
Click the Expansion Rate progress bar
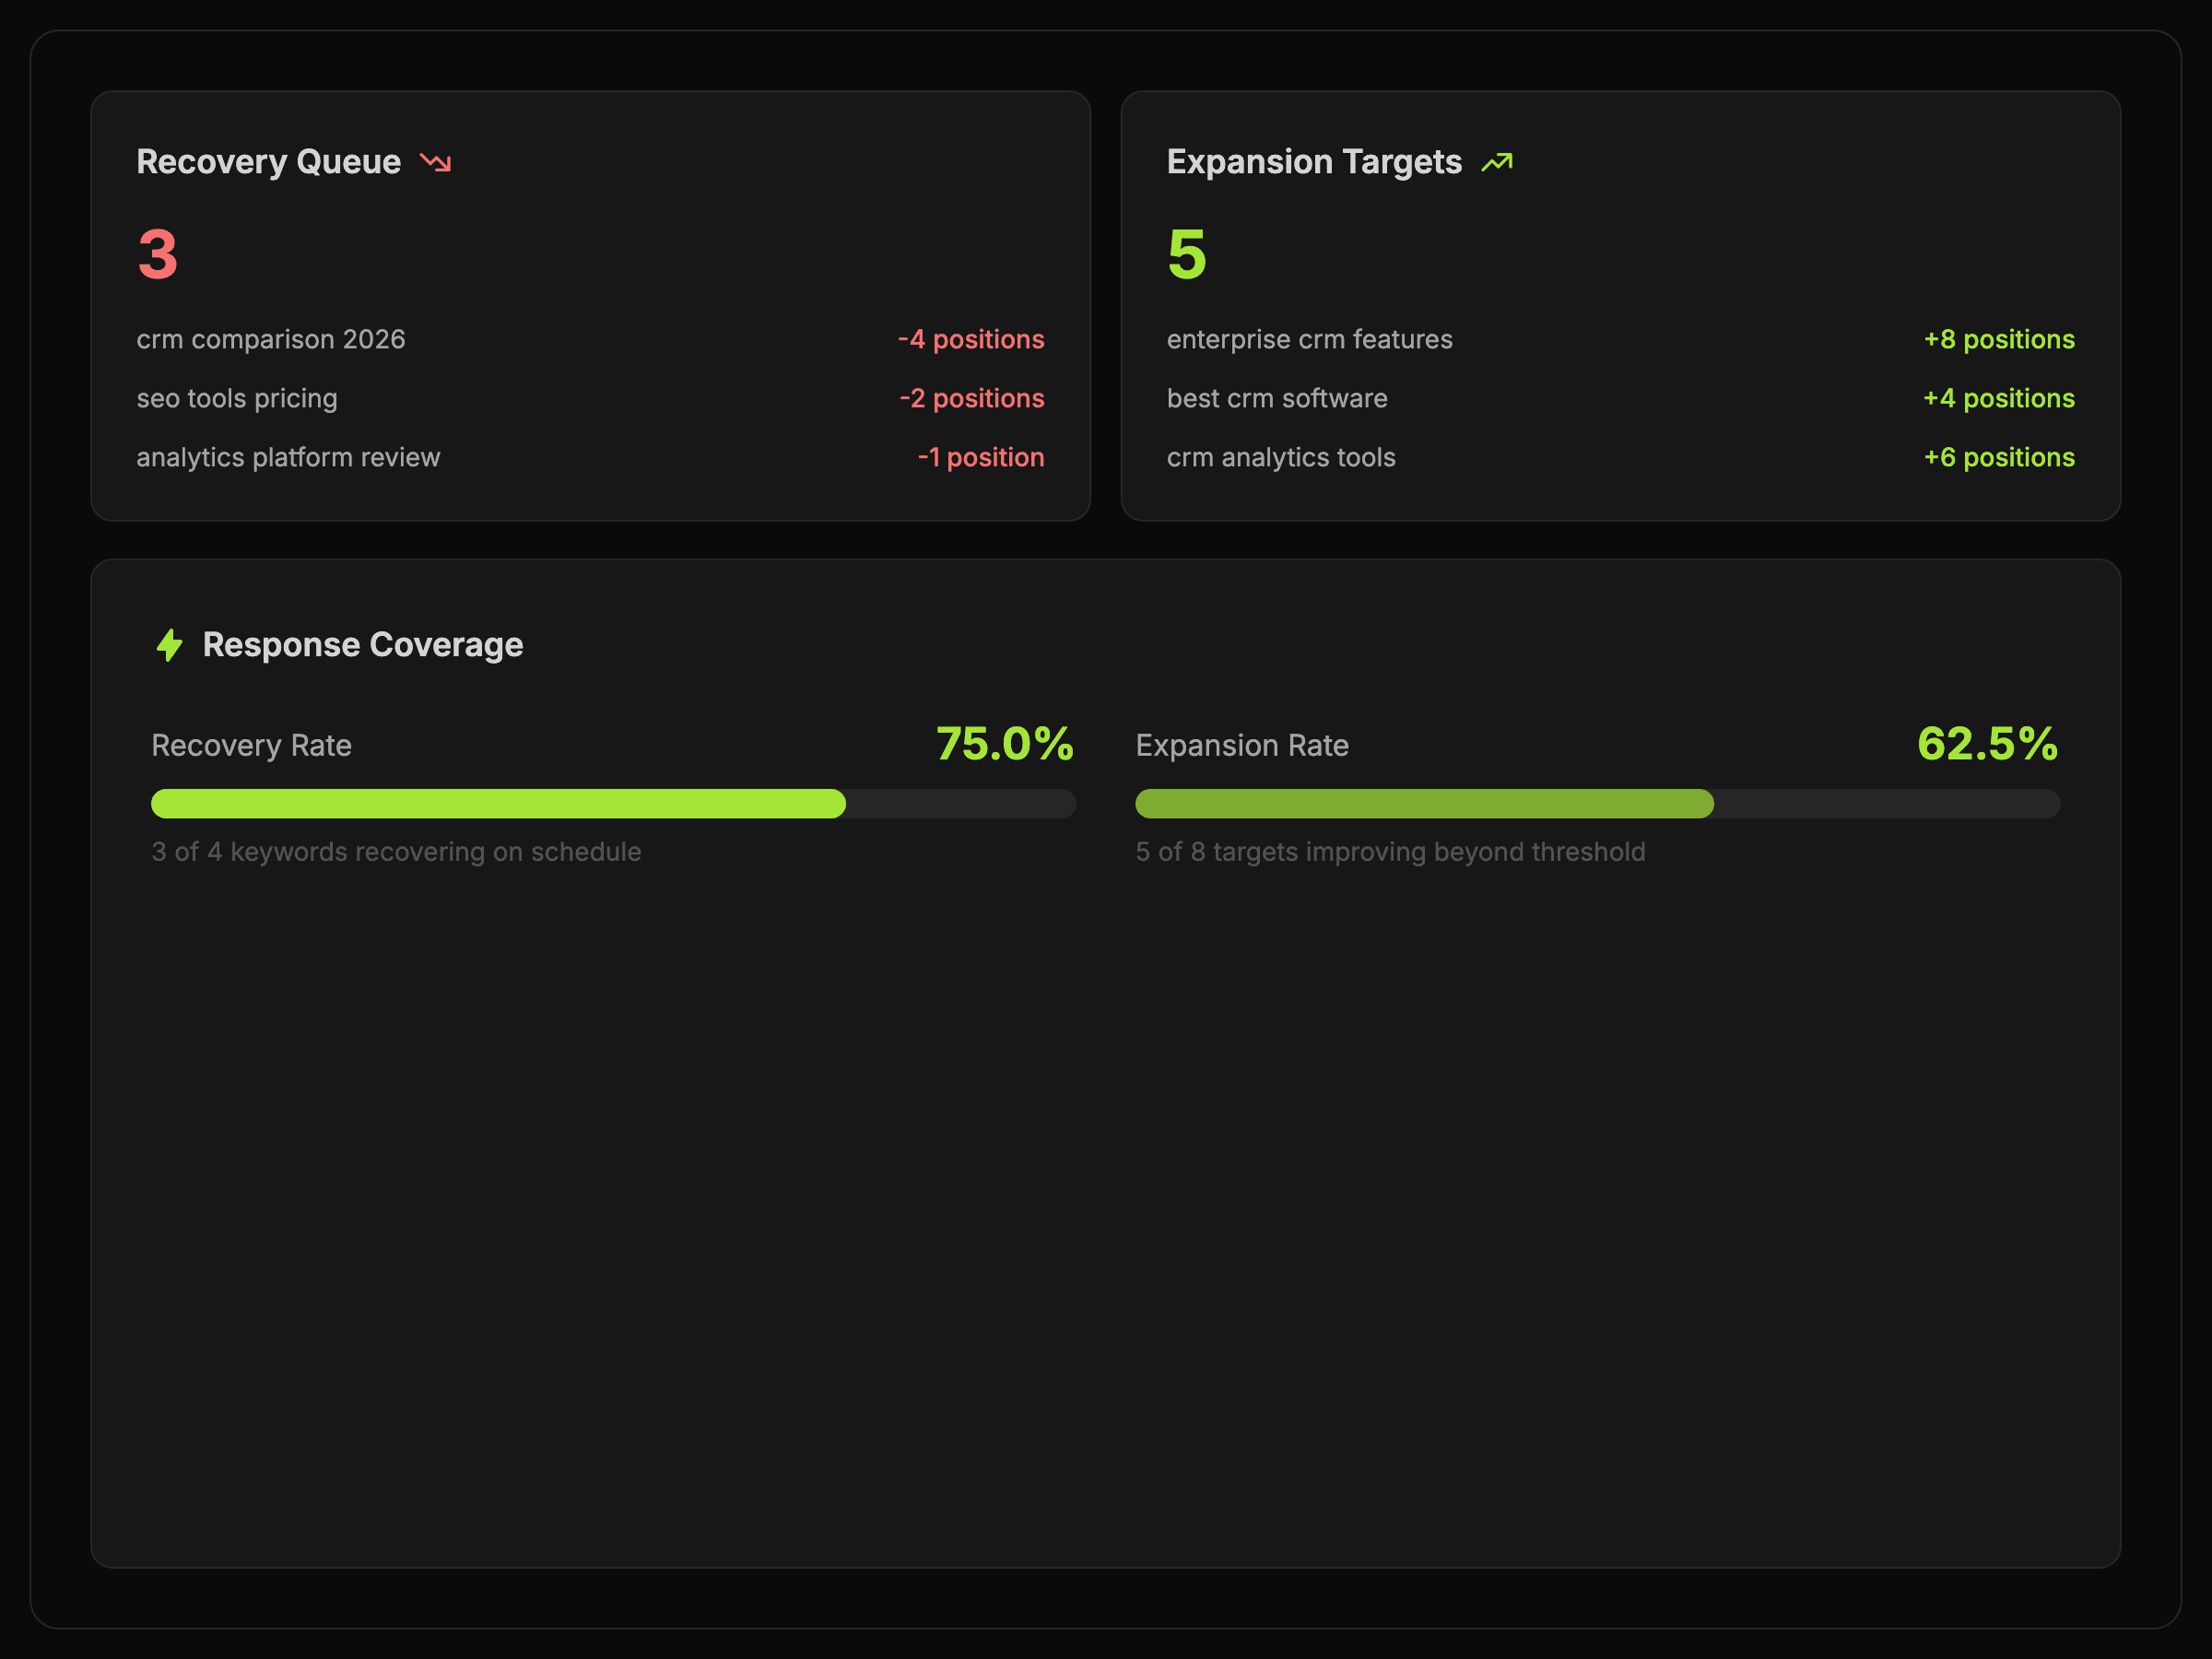pos(1597,804)
